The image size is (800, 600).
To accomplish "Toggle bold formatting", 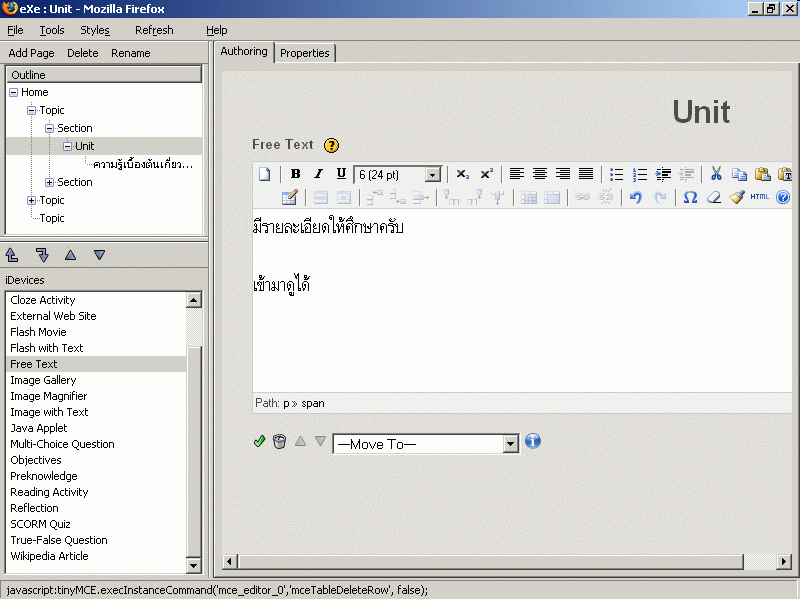I will click(x=295, y=174).
